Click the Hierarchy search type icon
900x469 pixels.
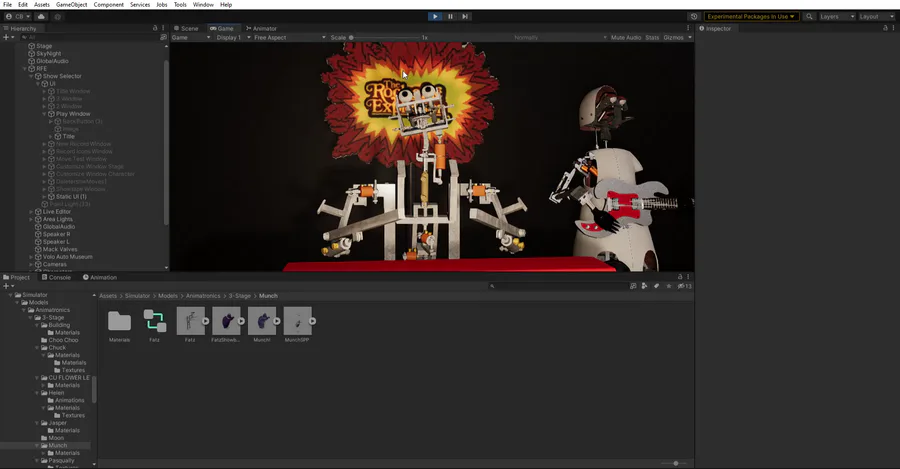164,37
